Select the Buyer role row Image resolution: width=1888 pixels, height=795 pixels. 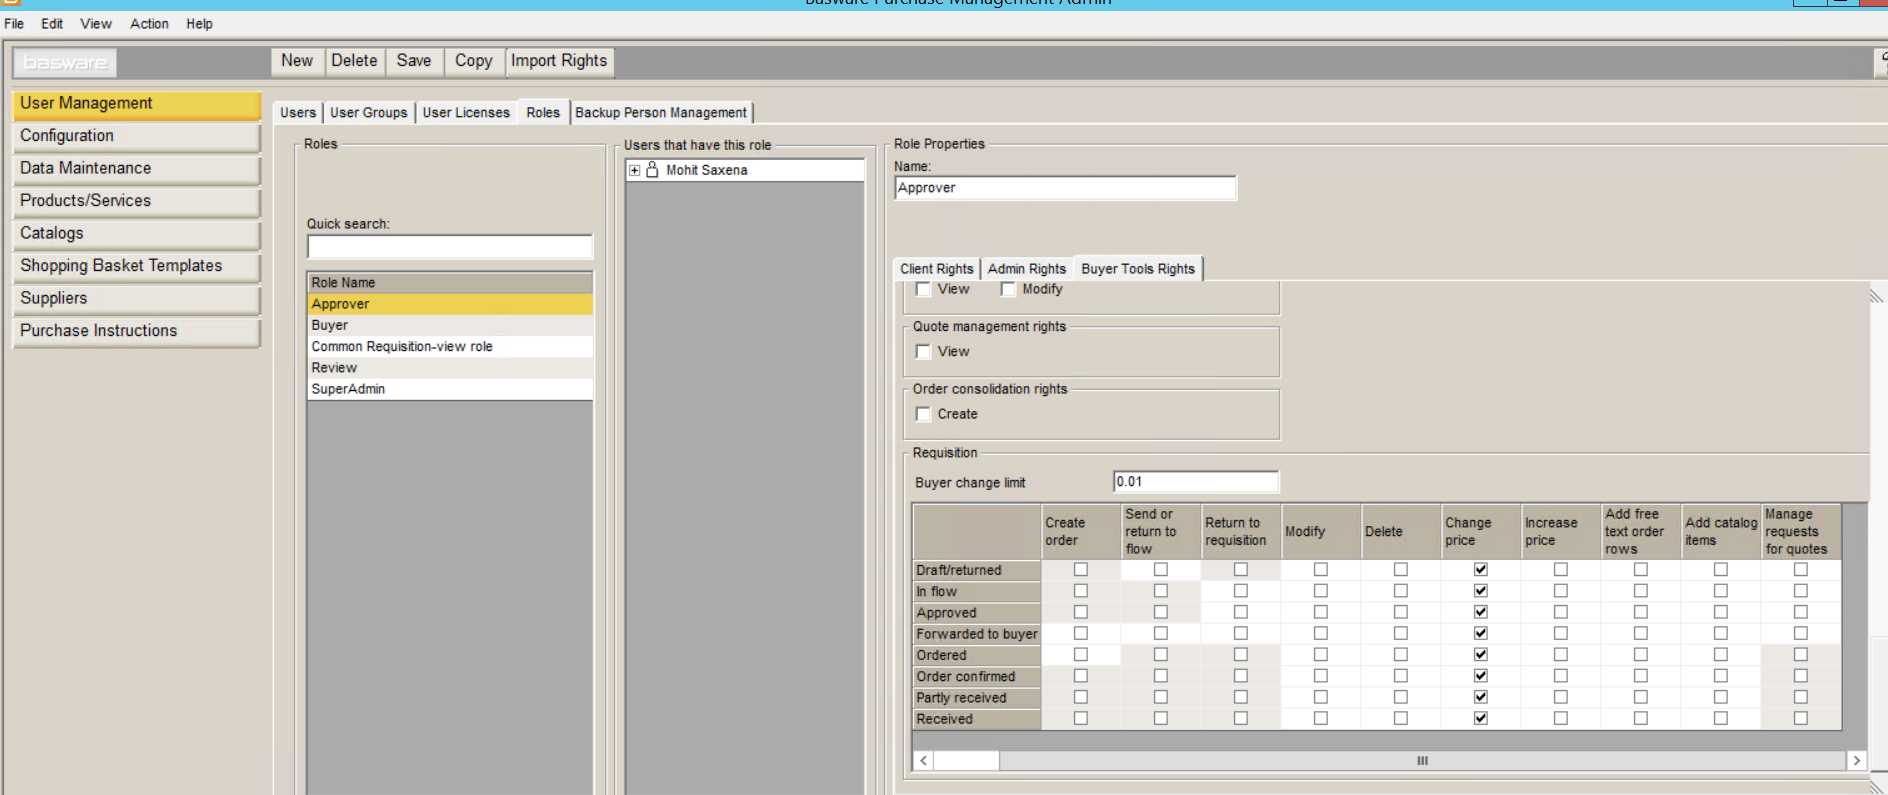click(450, 325)
